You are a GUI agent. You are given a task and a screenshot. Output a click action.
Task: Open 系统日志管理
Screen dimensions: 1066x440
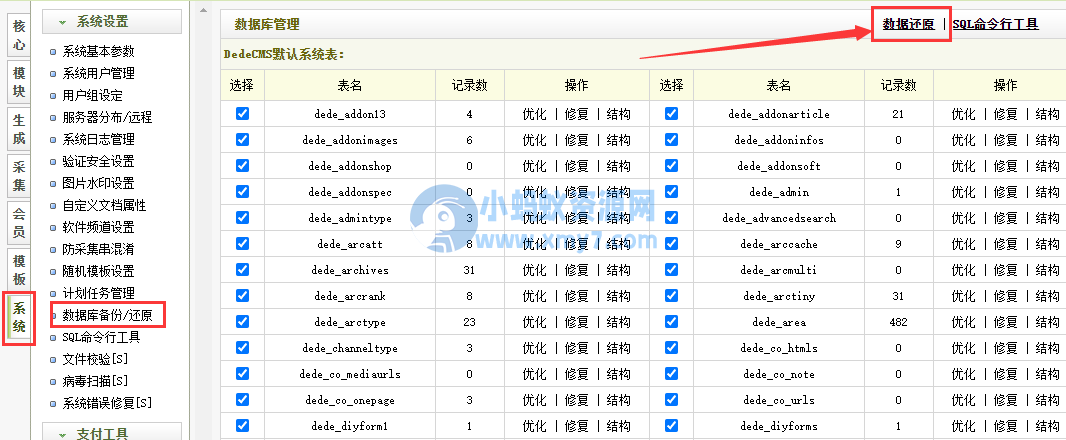pos(99,139)
